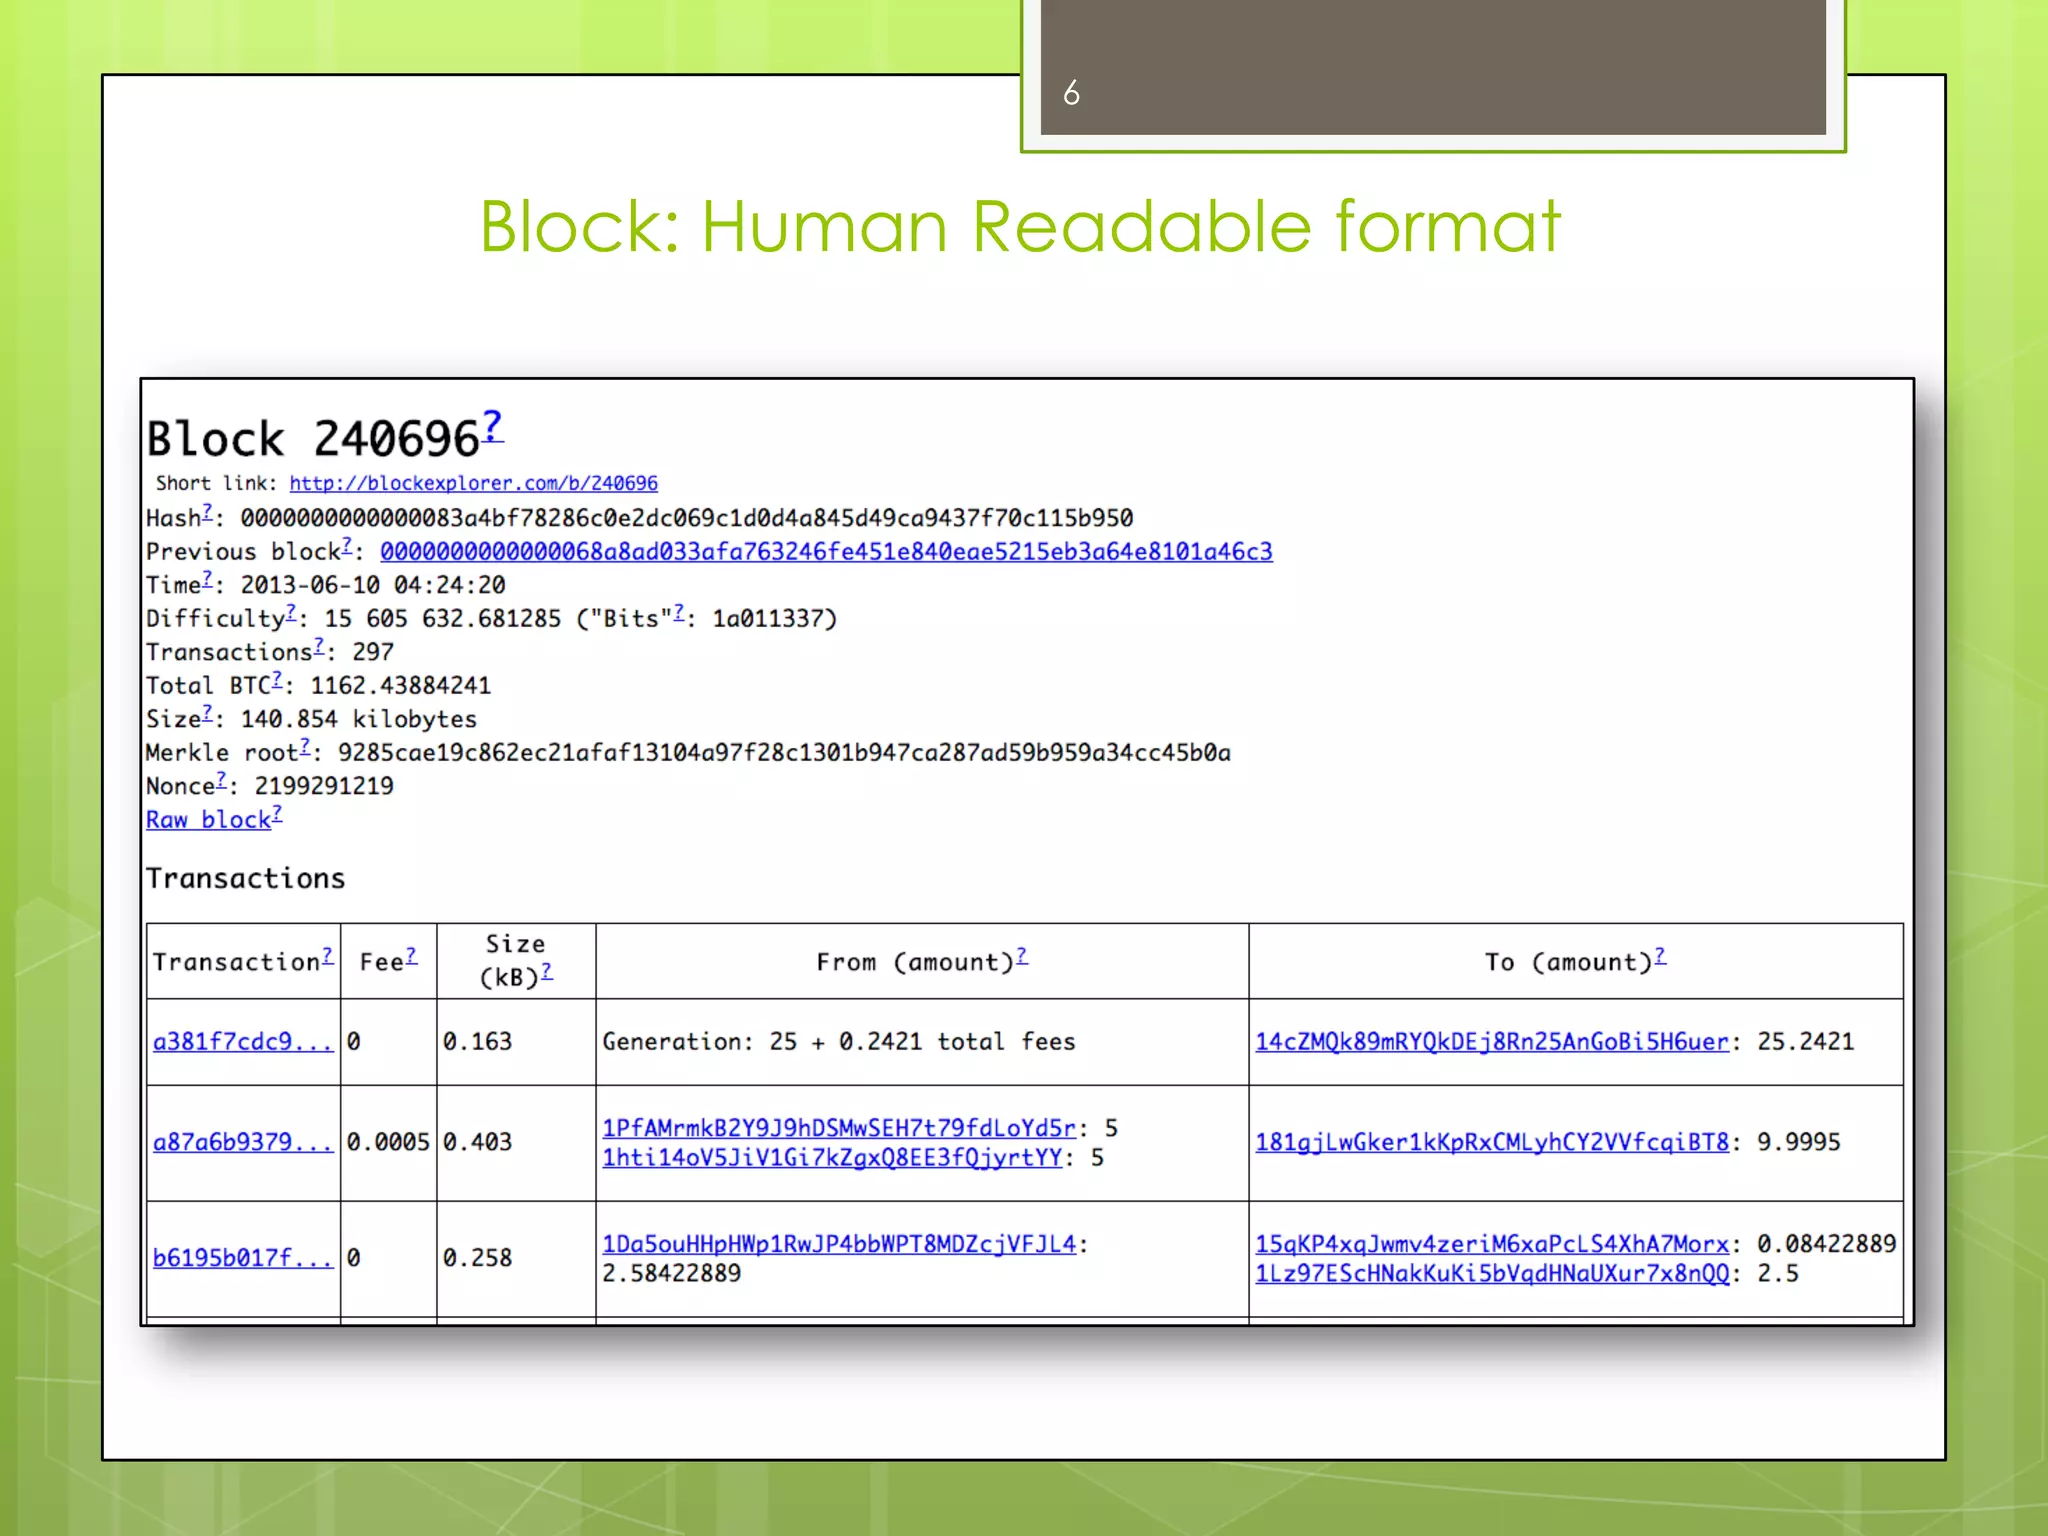Open the blockexplorer.com/b/240696 short link

[x=473, y=483]
